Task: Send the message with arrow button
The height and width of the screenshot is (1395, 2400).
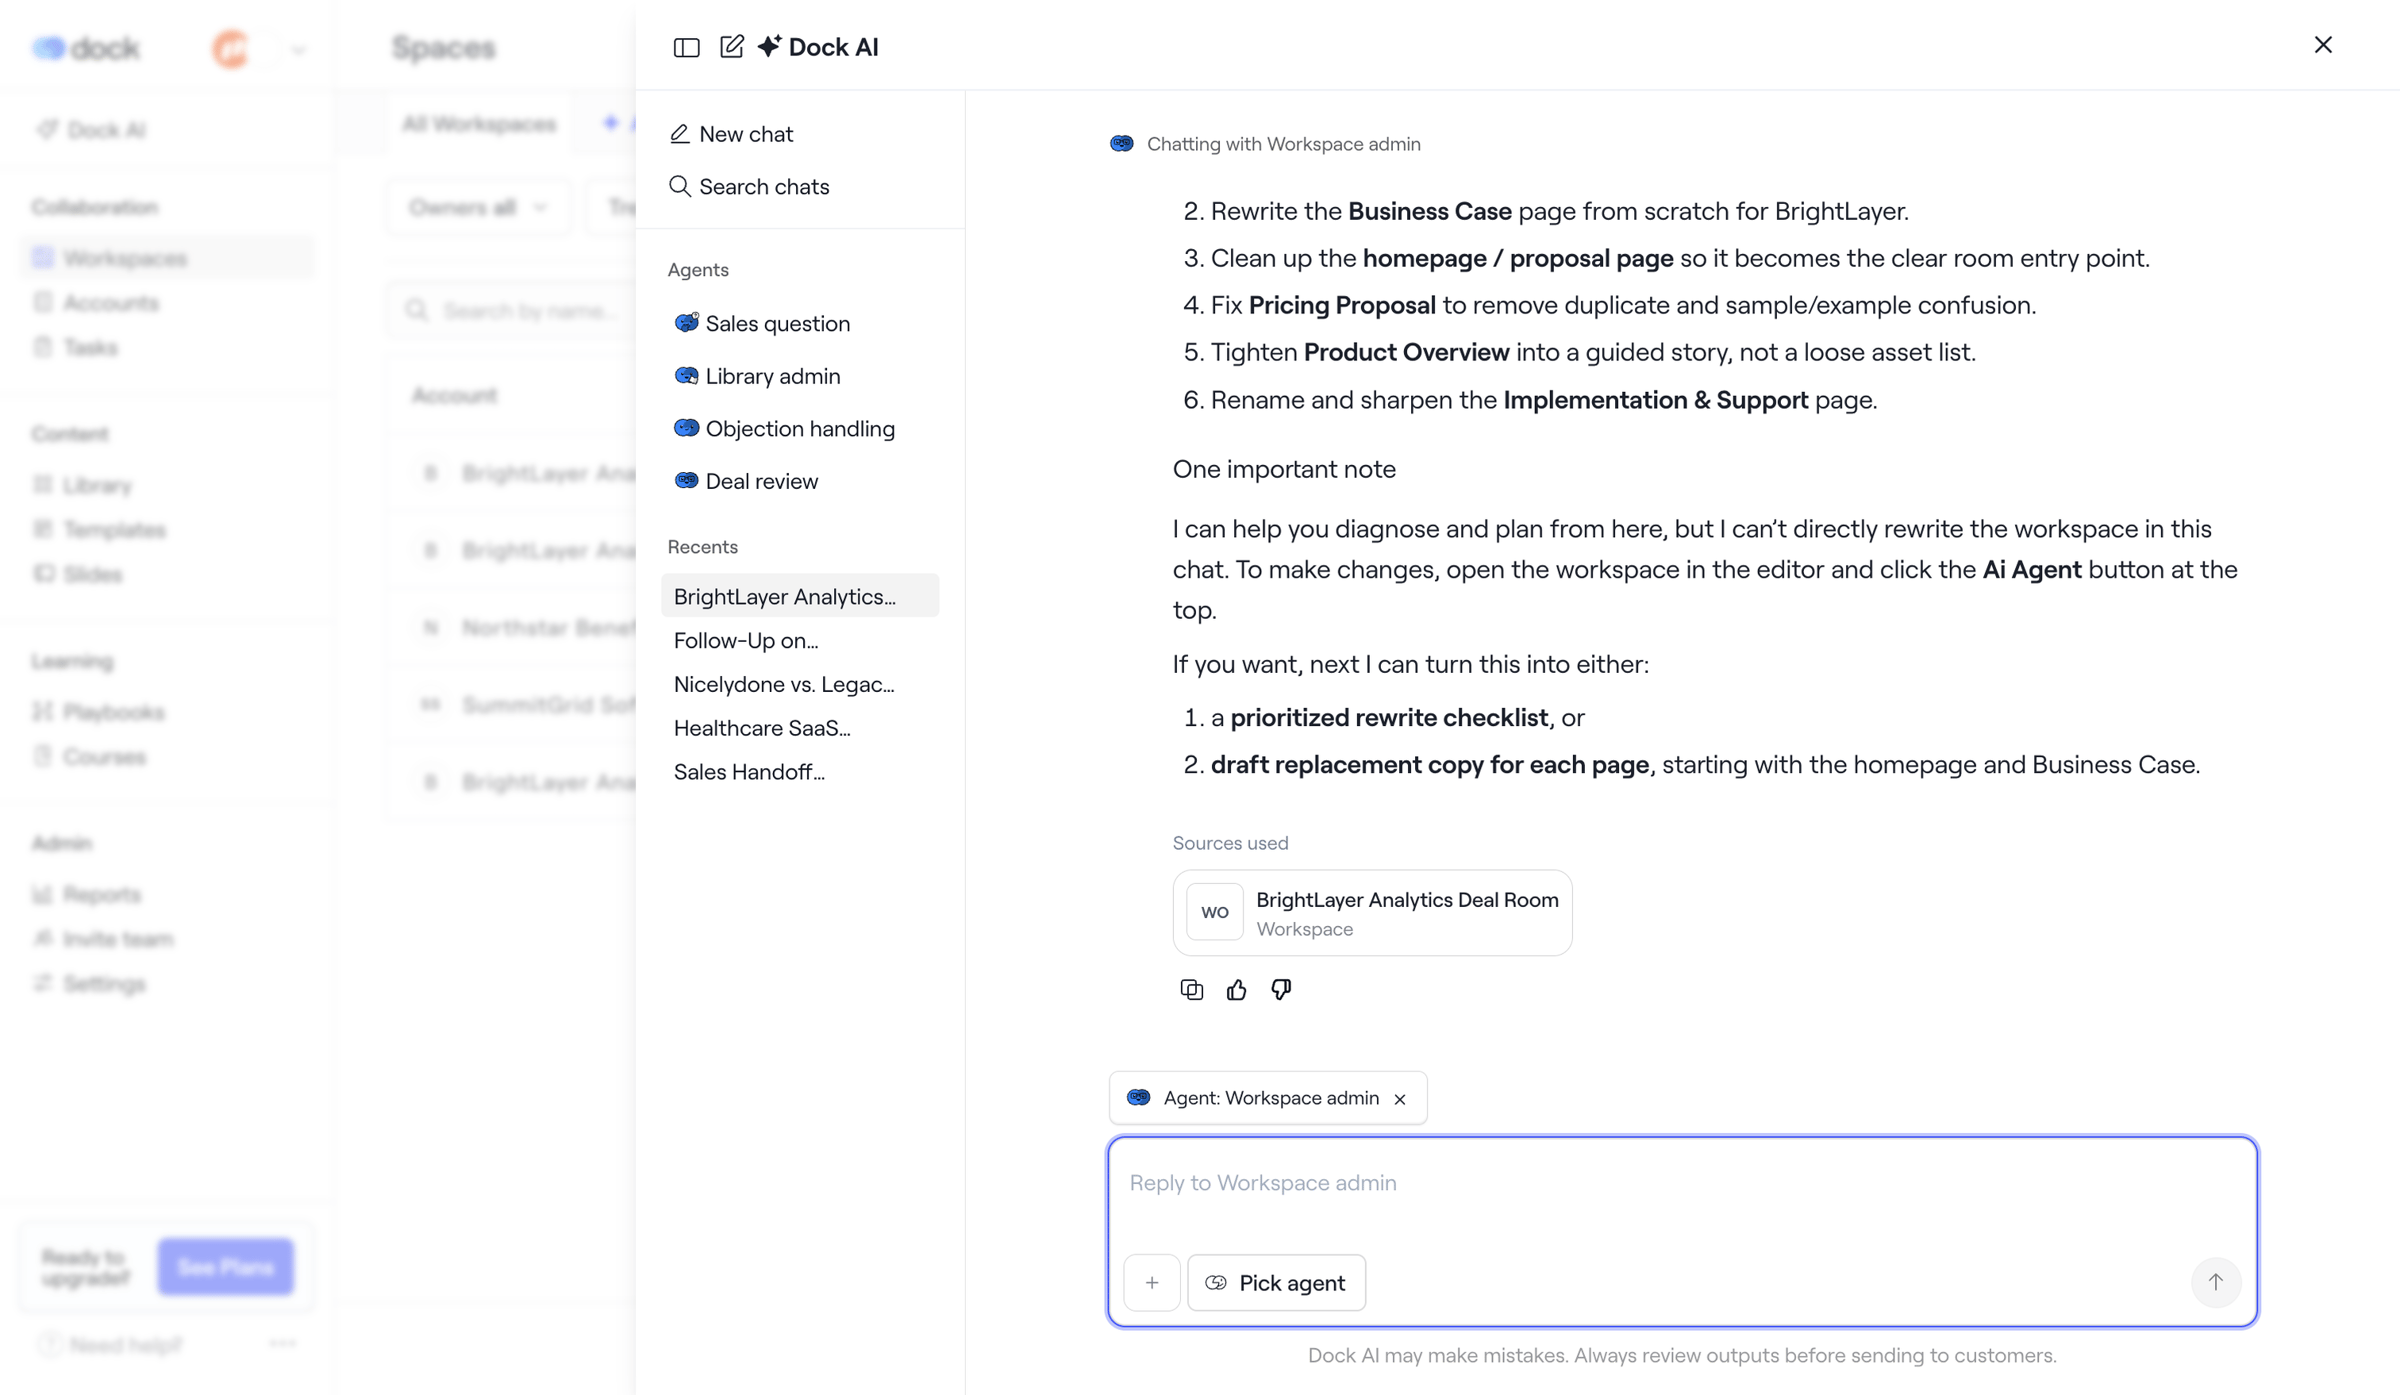Action: tap(2216, 1282)
